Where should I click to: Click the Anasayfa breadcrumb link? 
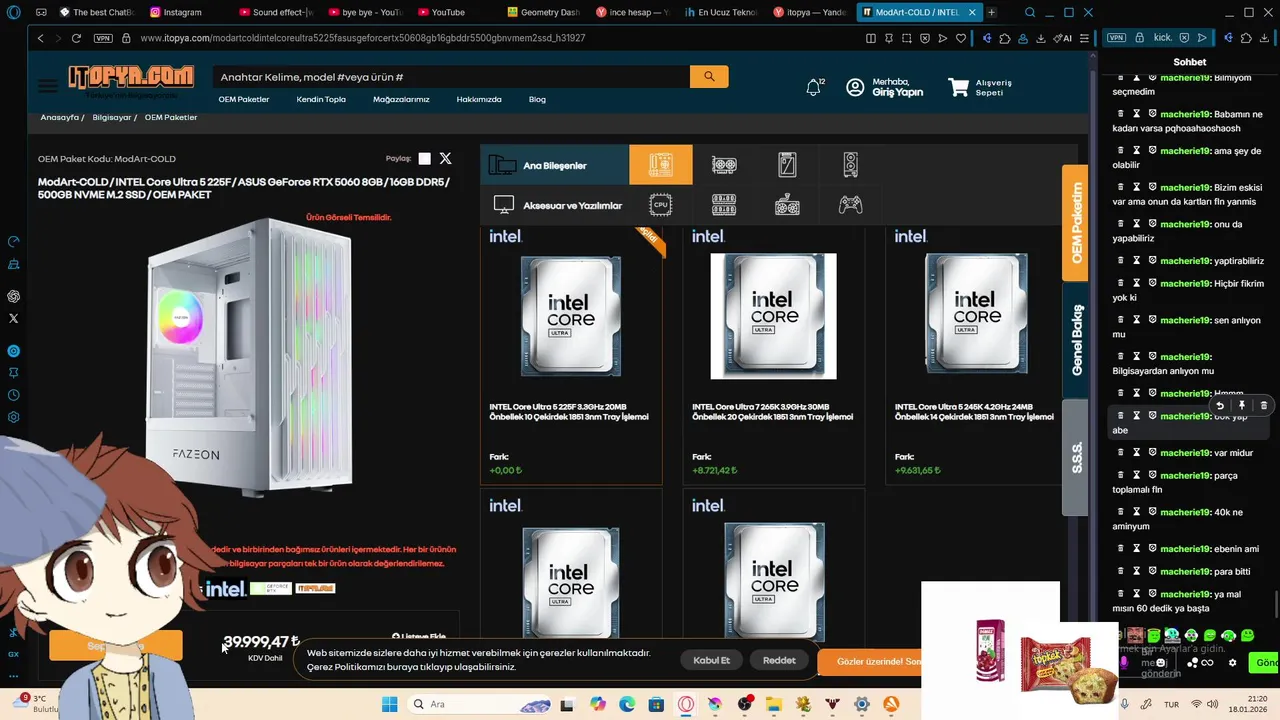tap(59, 117)
